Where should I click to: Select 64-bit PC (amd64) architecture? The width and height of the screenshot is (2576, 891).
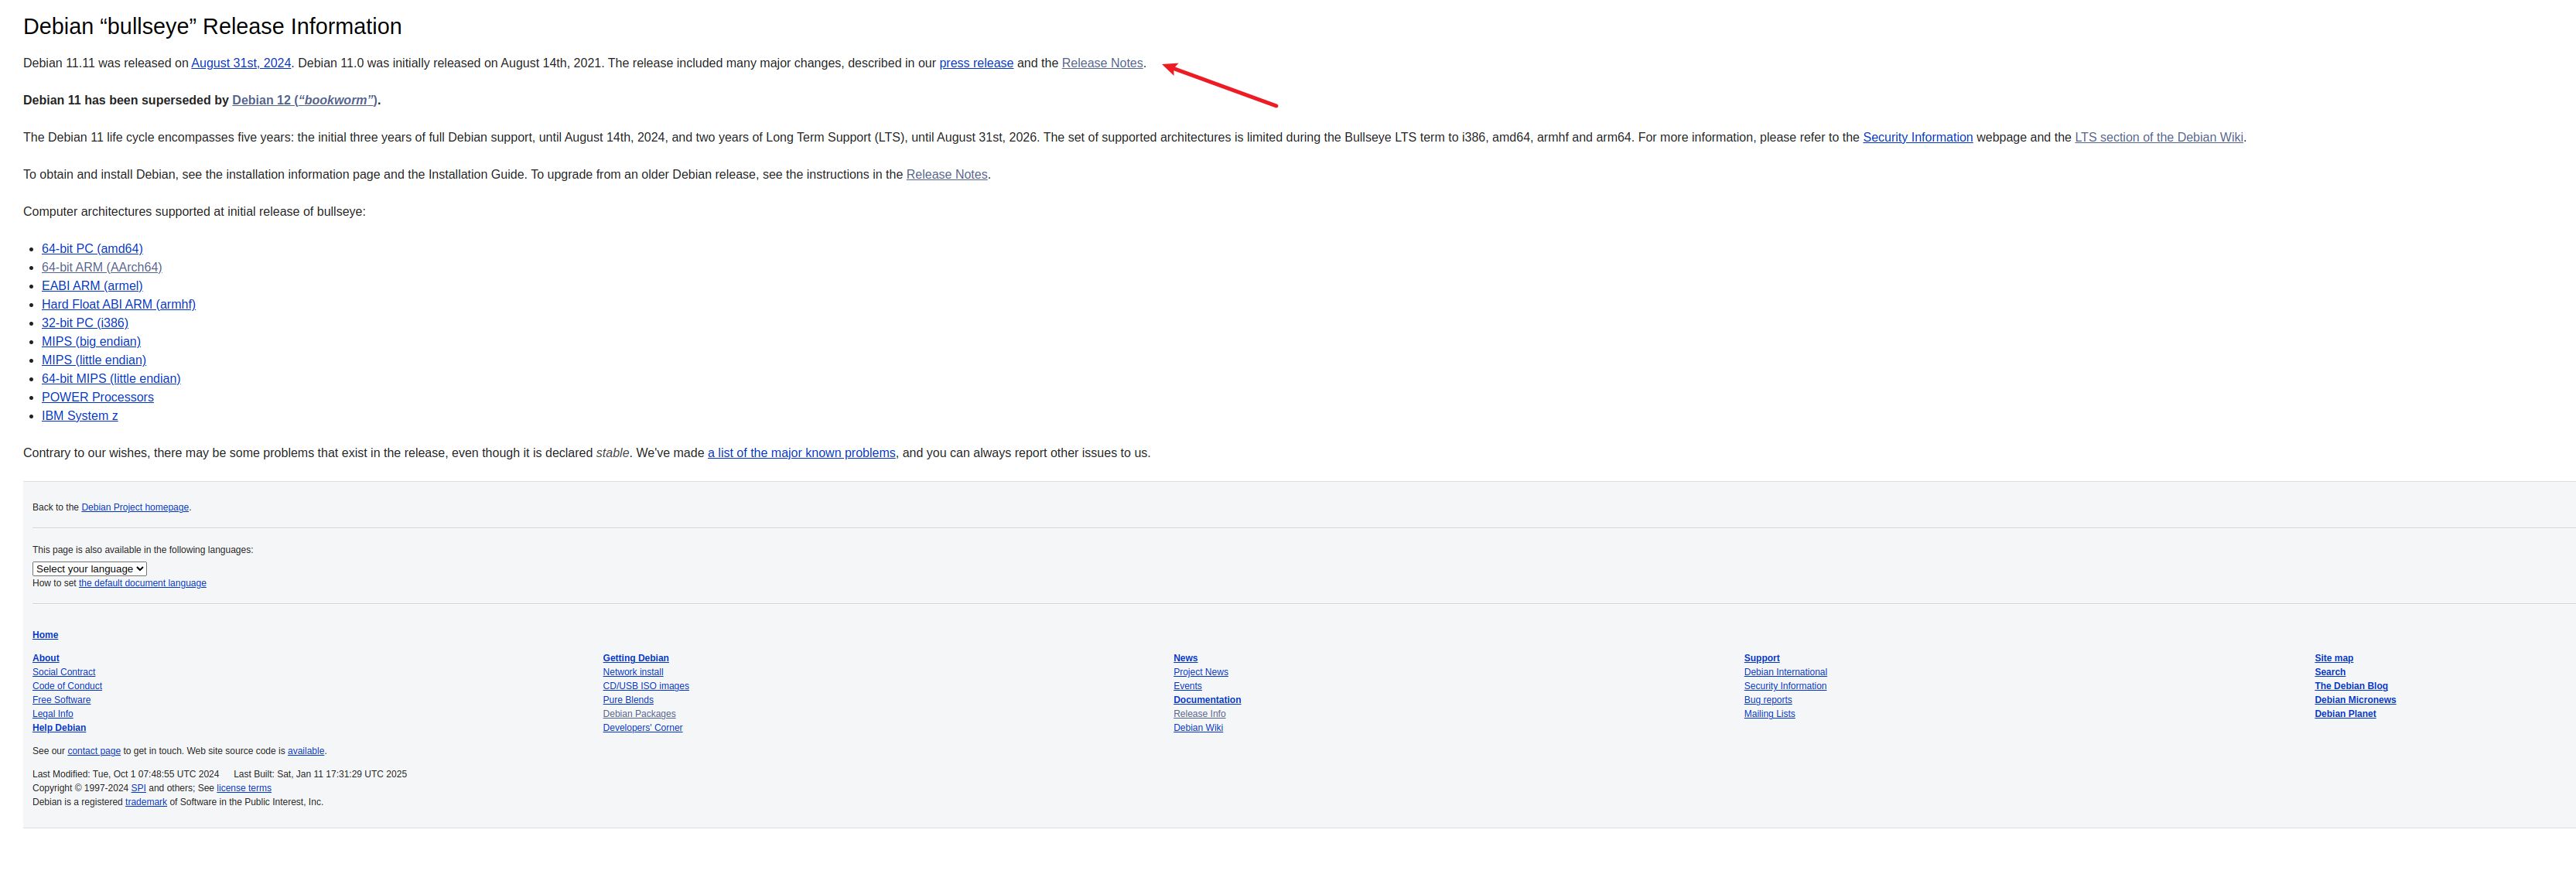click(92, 248)
